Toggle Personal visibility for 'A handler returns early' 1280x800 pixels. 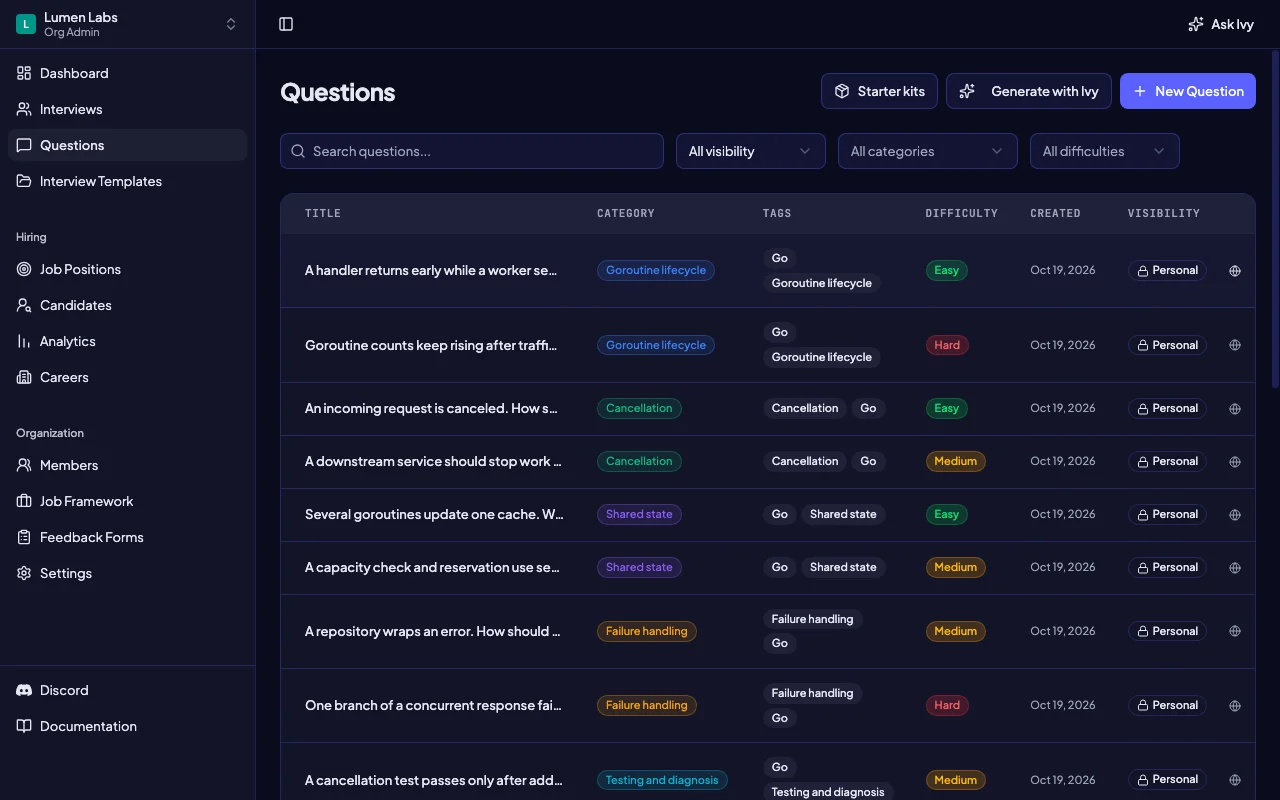click(x=1167, y=270)
